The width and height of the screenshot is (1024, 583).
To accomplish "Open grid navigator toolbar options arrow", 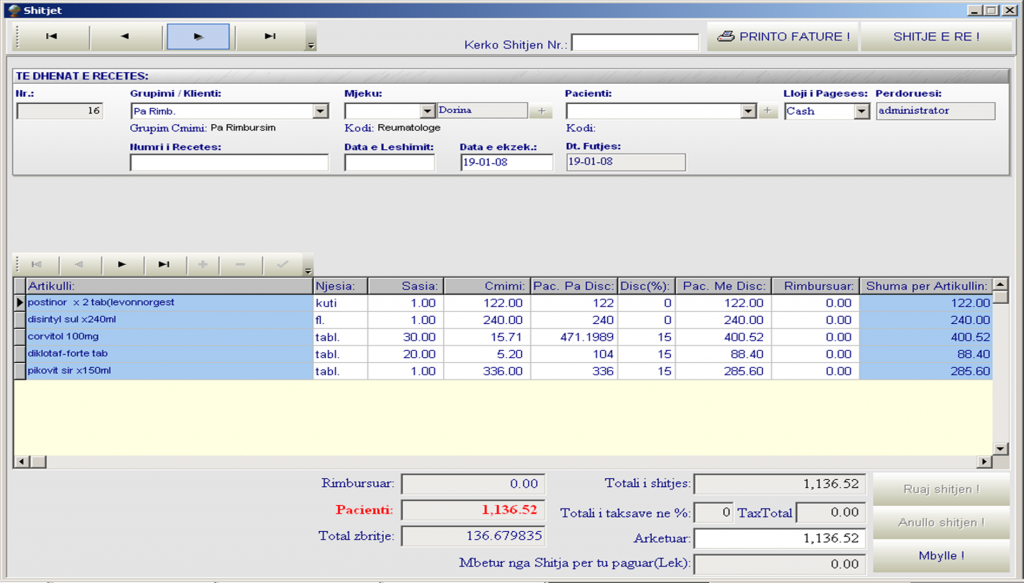I will click(308, 270).
